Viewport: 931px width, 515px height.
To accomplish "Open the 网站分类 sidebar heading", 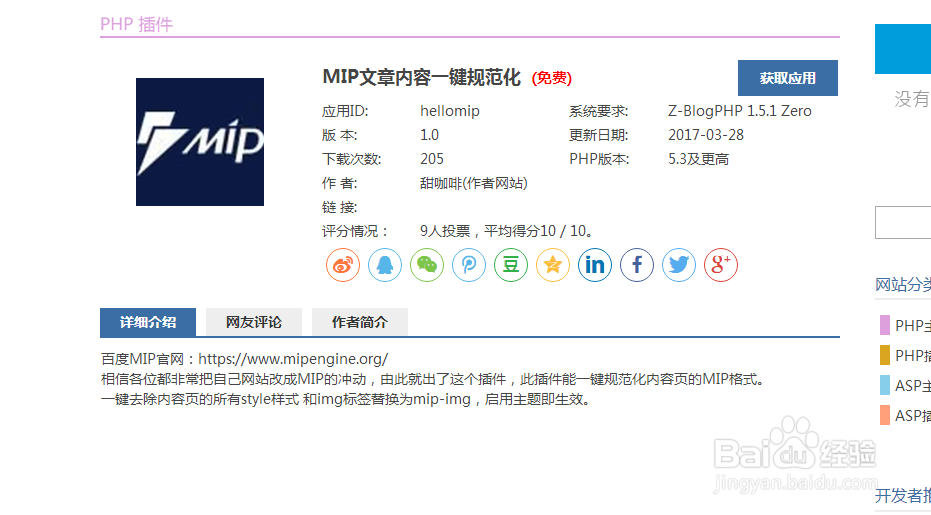I will (903, 285).
